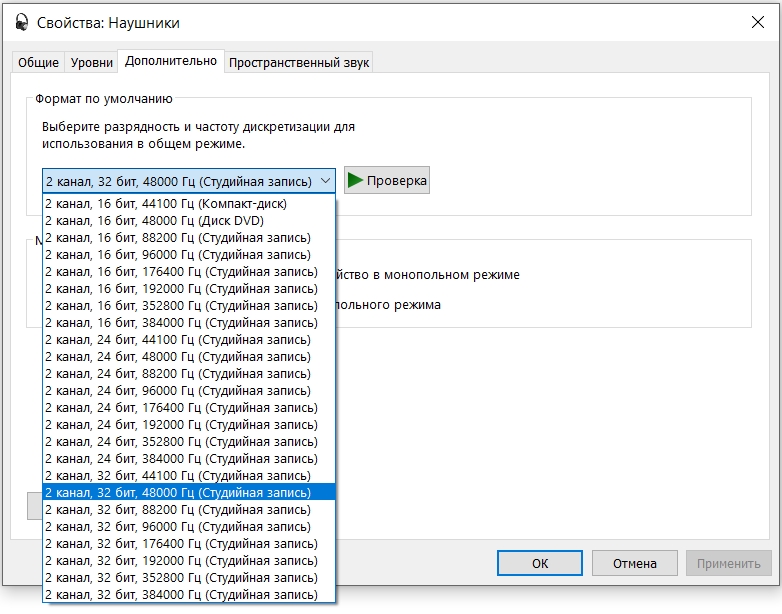Choose 2 канал, 16 бит, 352800 Гц entry

click(189, 305)
